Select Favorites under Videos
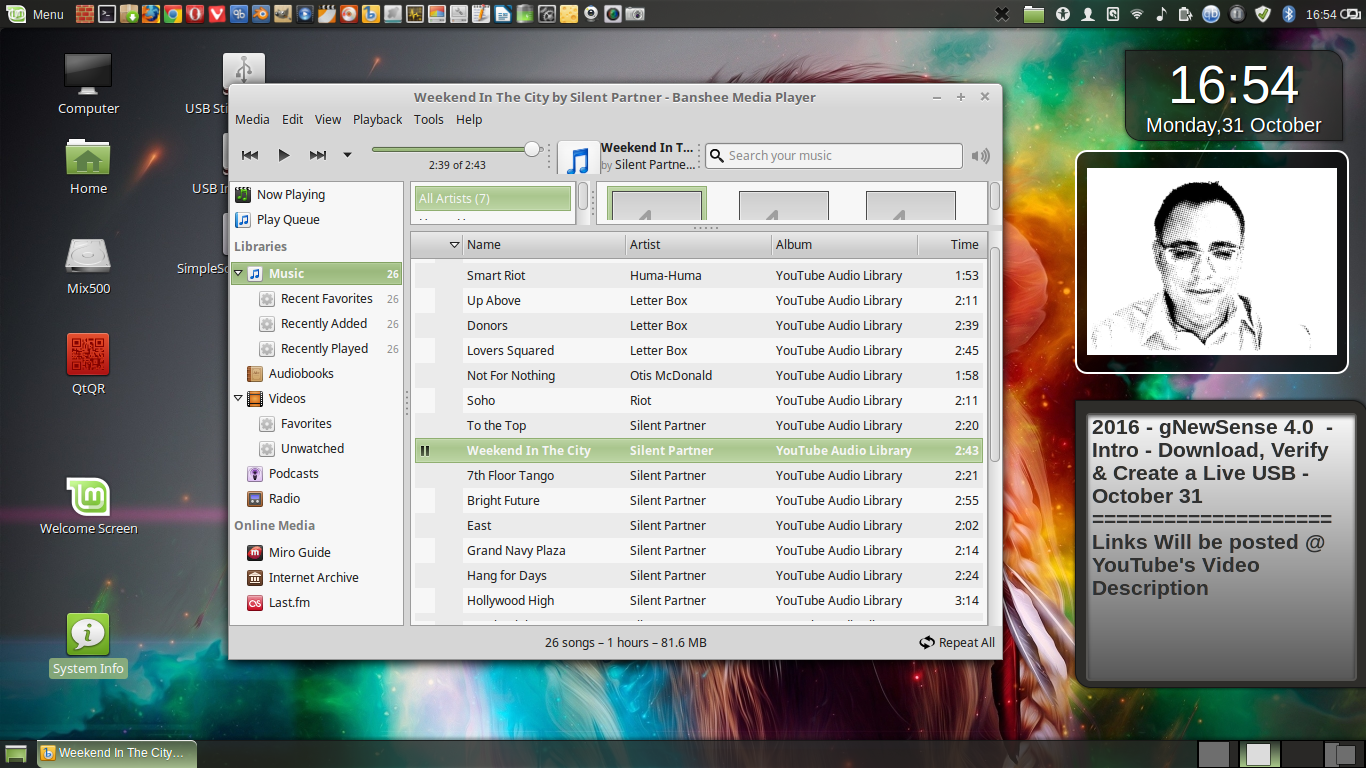Image resolution: width=1366 pixels, height=768 pixels. [317, 424]
